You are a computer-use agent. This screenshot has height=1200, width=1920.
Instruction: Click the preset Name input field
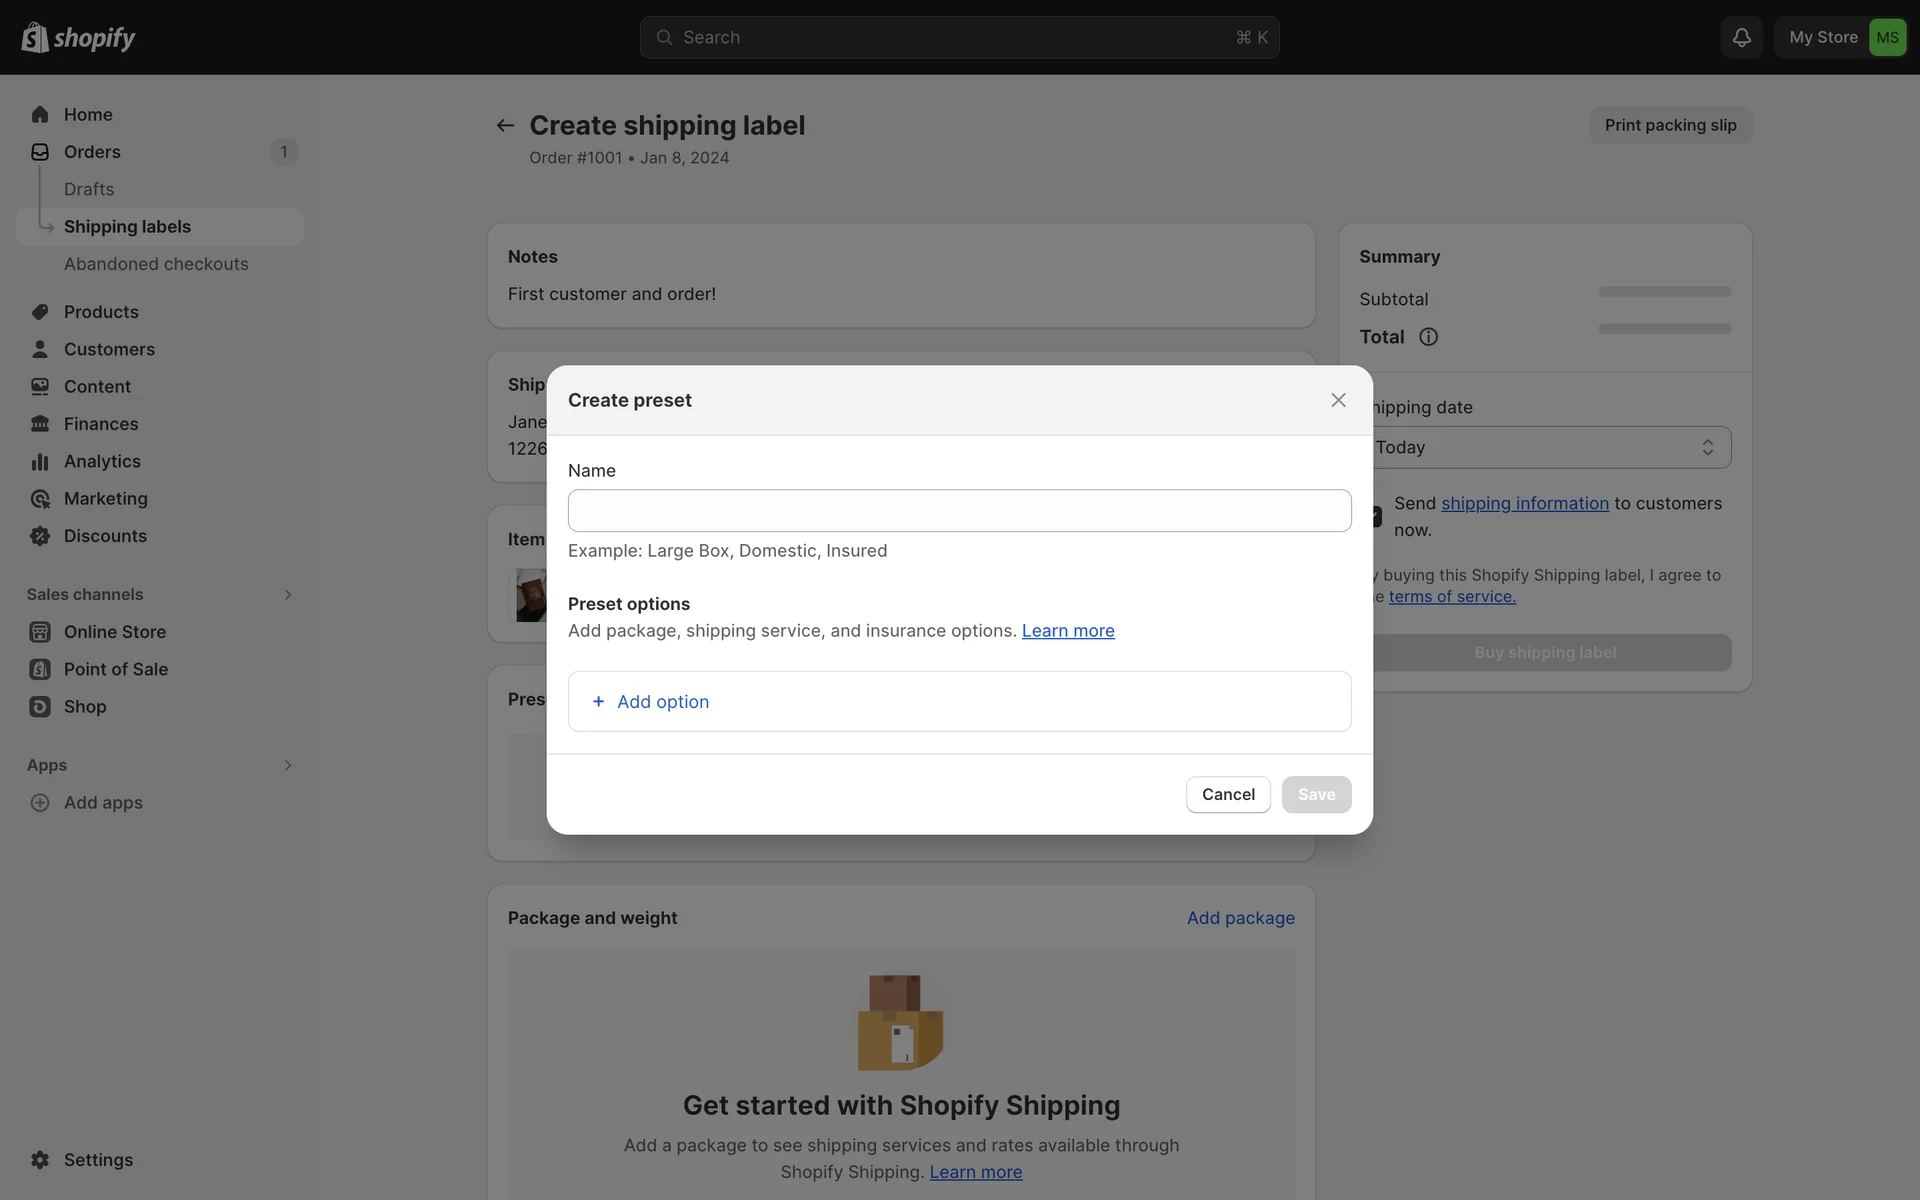coord(959,510)
